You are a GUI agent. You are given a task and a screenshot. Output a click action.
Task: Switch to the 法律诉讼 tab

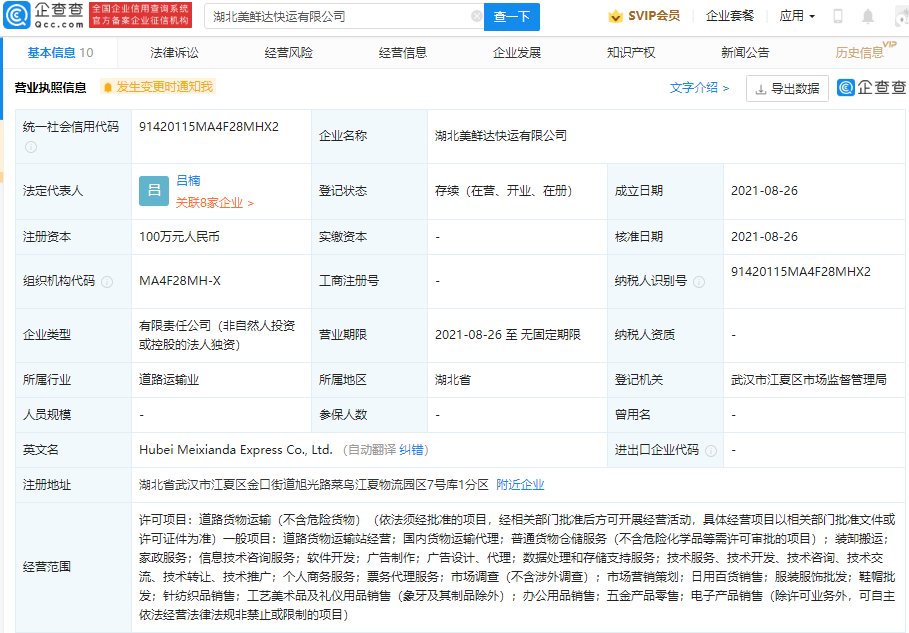point(174,53)
